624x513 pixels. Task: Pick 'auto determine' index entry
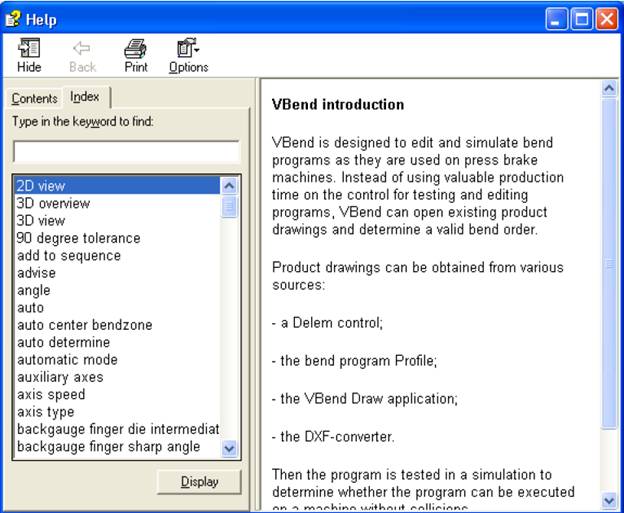coord(117,342)
